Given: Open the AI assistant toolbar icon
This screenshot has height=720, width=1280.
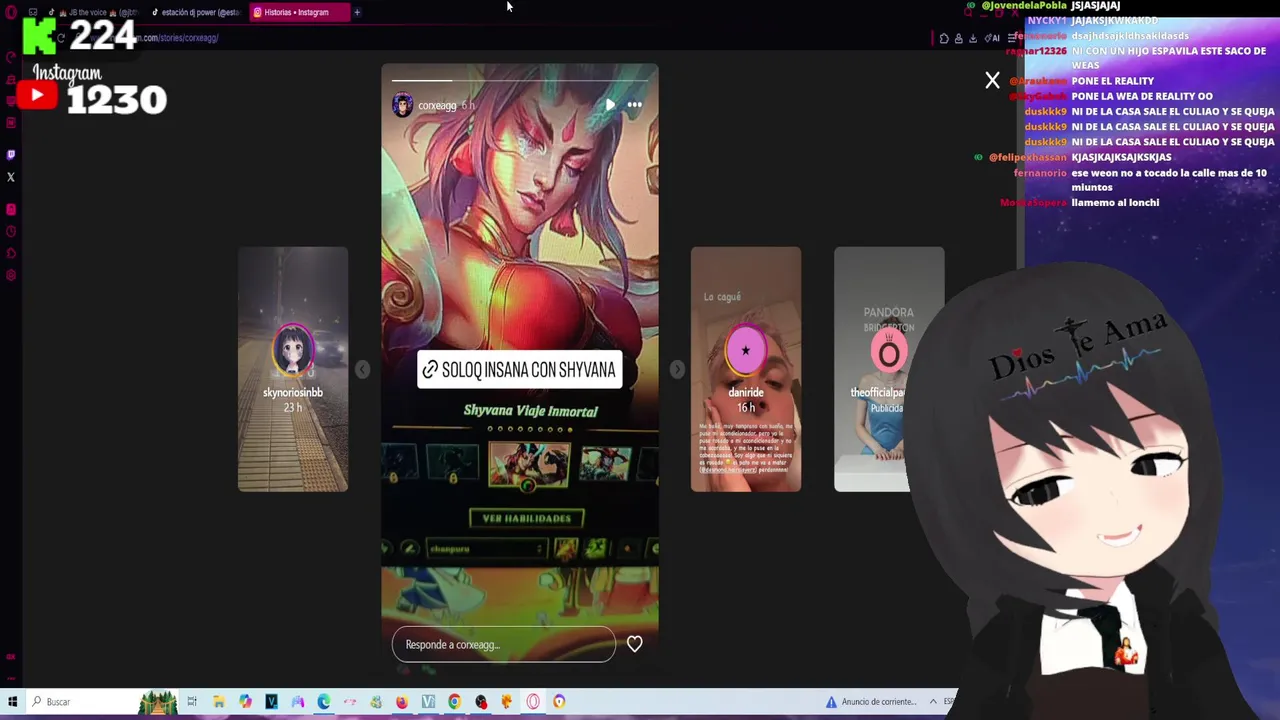Looking at the screenshot, I should [x=992, y=38].
